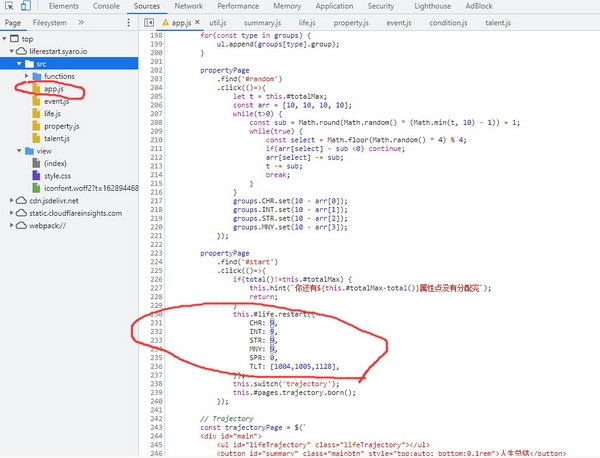Switch to the Console tab

[106, 6]
